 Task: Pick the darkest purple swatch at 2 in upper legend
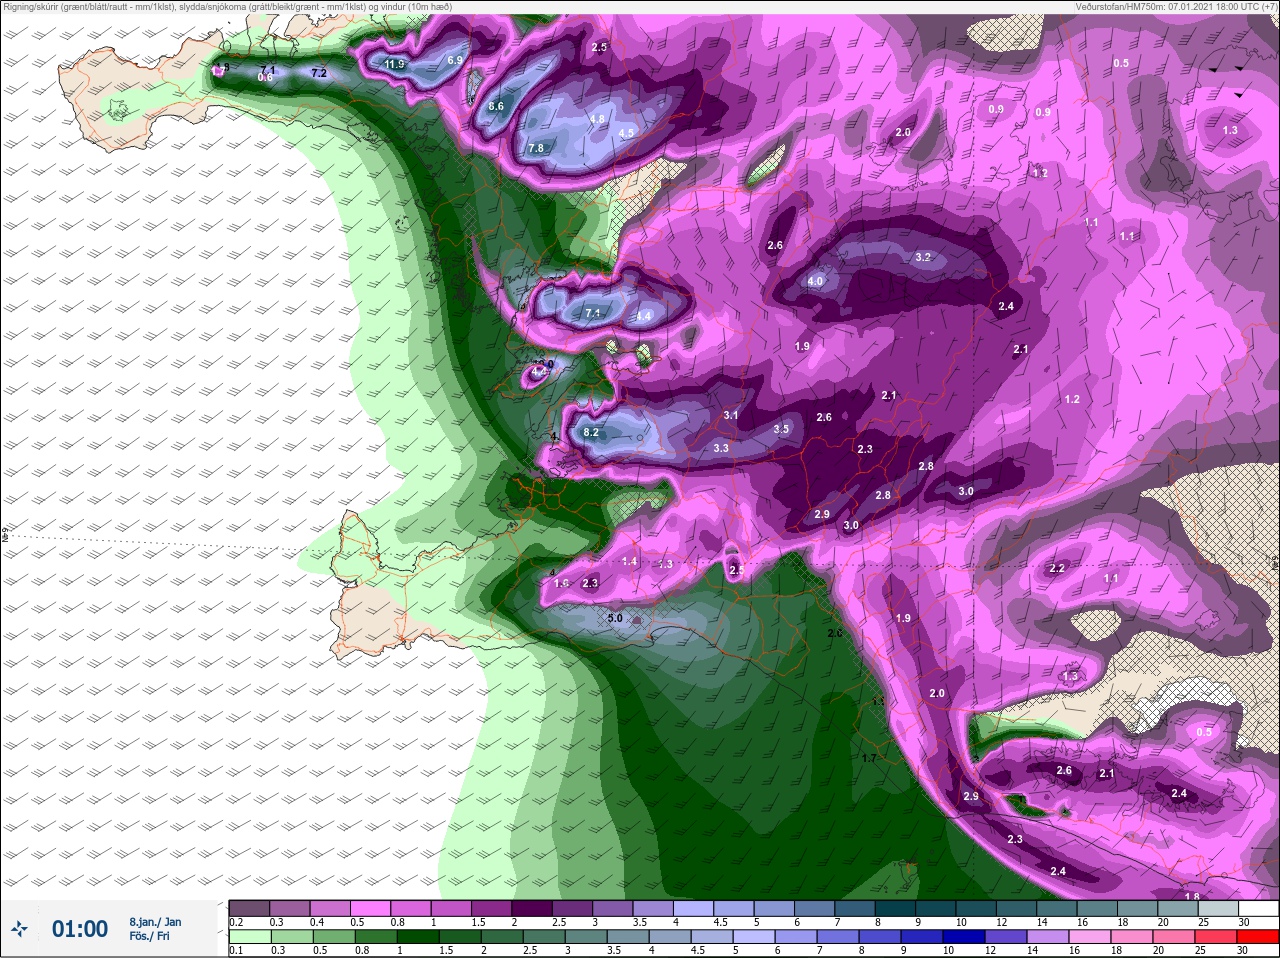[x=532, y=907]
